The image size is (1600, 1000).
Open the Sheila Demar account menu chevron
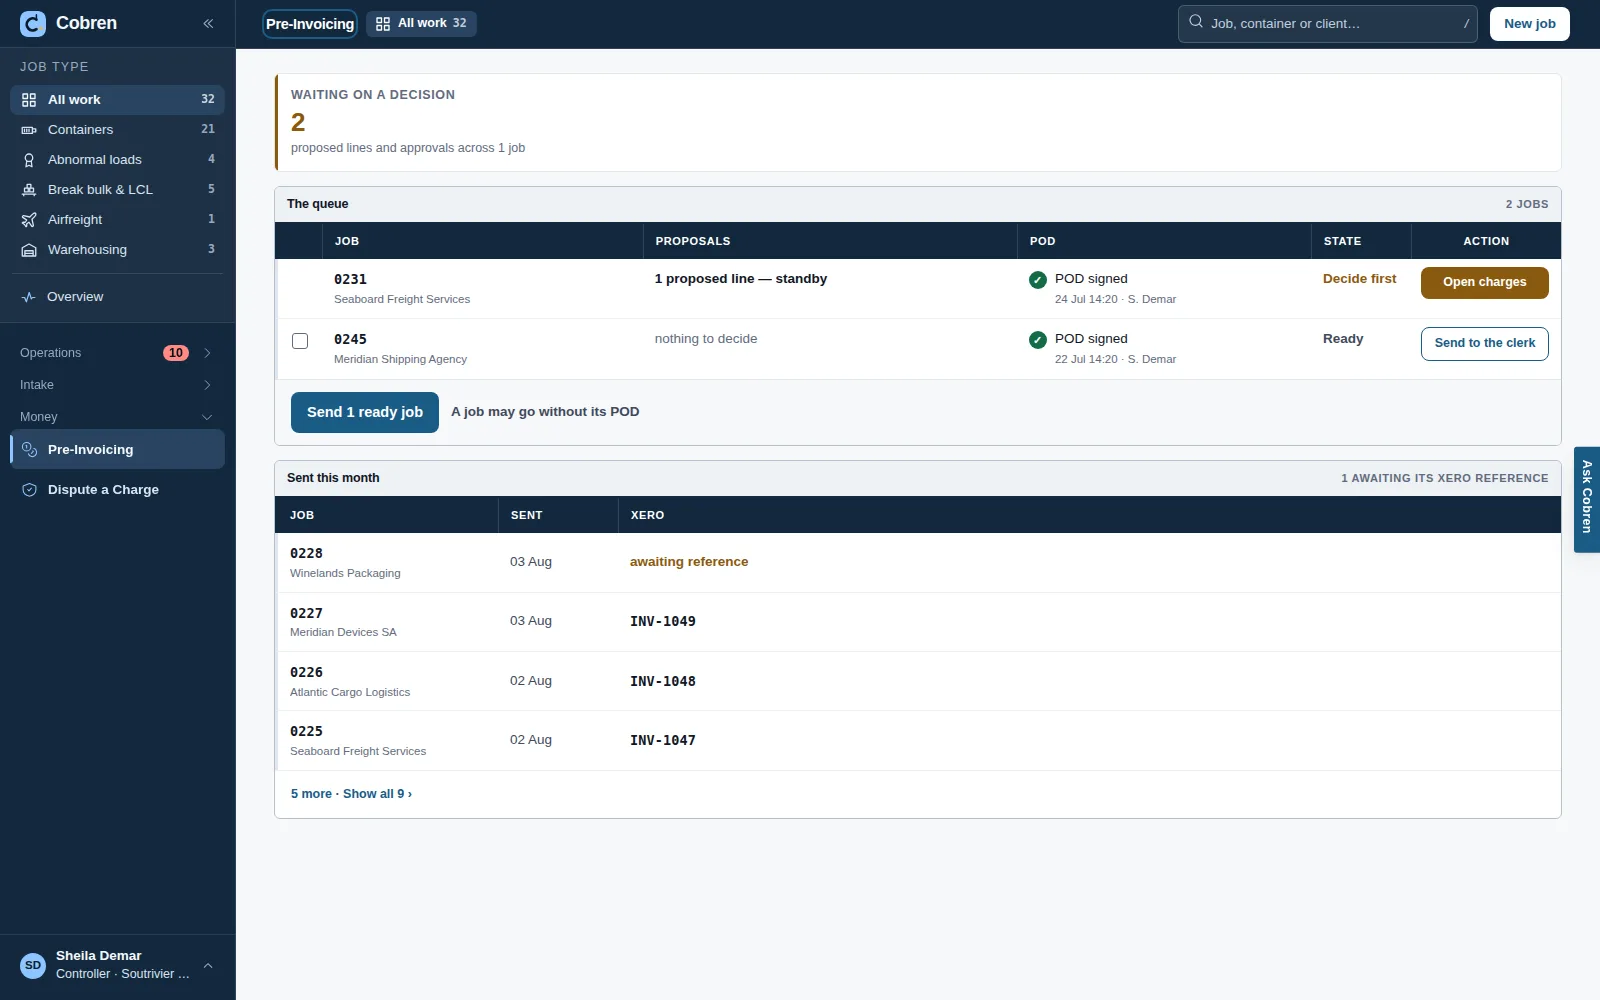[x=208, y=966]
